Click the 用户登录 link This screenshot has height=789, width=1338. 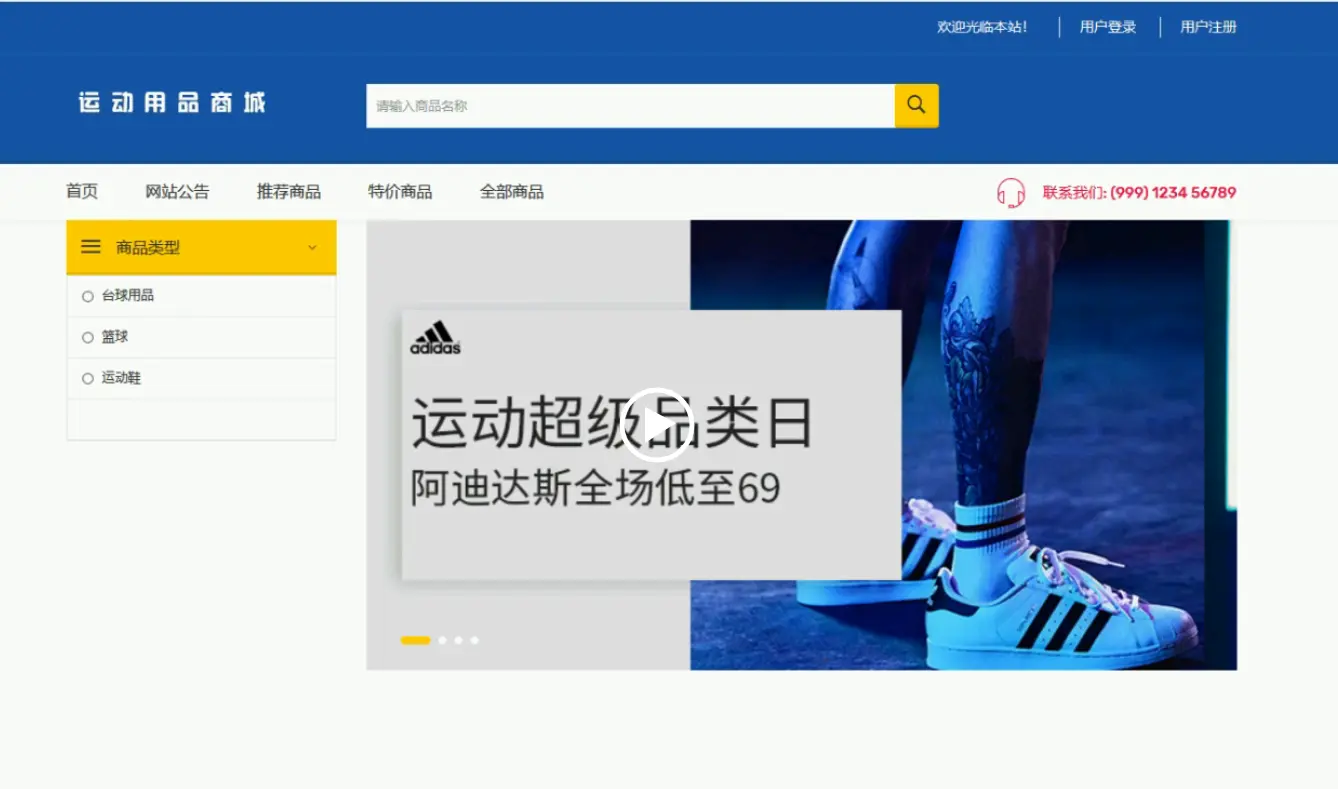(1108, 27)
